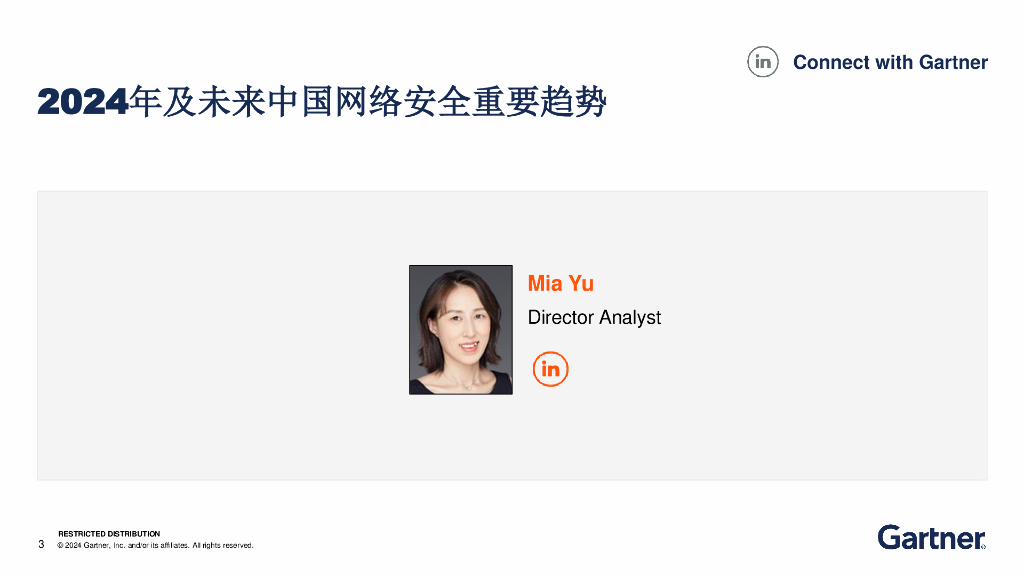Click the orange Mia Yu name
This screenshot has height=576, width=1024.
[x=560, y=283]
